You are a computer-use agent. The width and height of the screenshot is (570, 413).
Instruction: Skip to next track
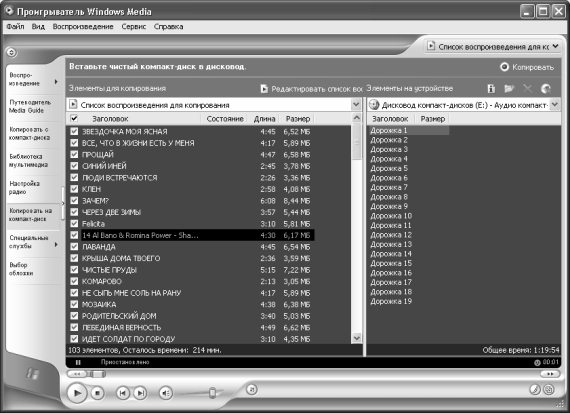[x=140, y=393]
